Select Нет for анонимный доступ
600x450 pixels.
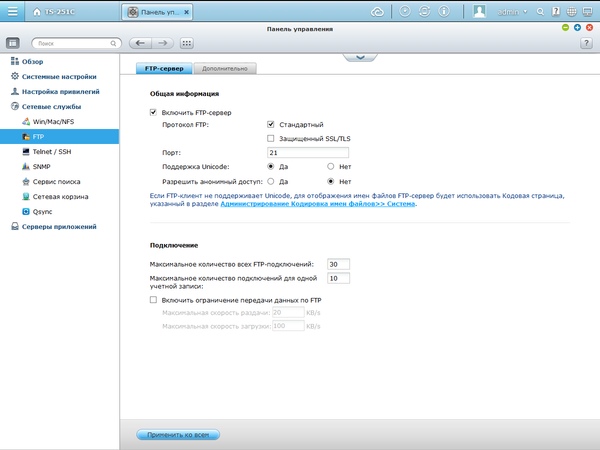tap(330, 181)
